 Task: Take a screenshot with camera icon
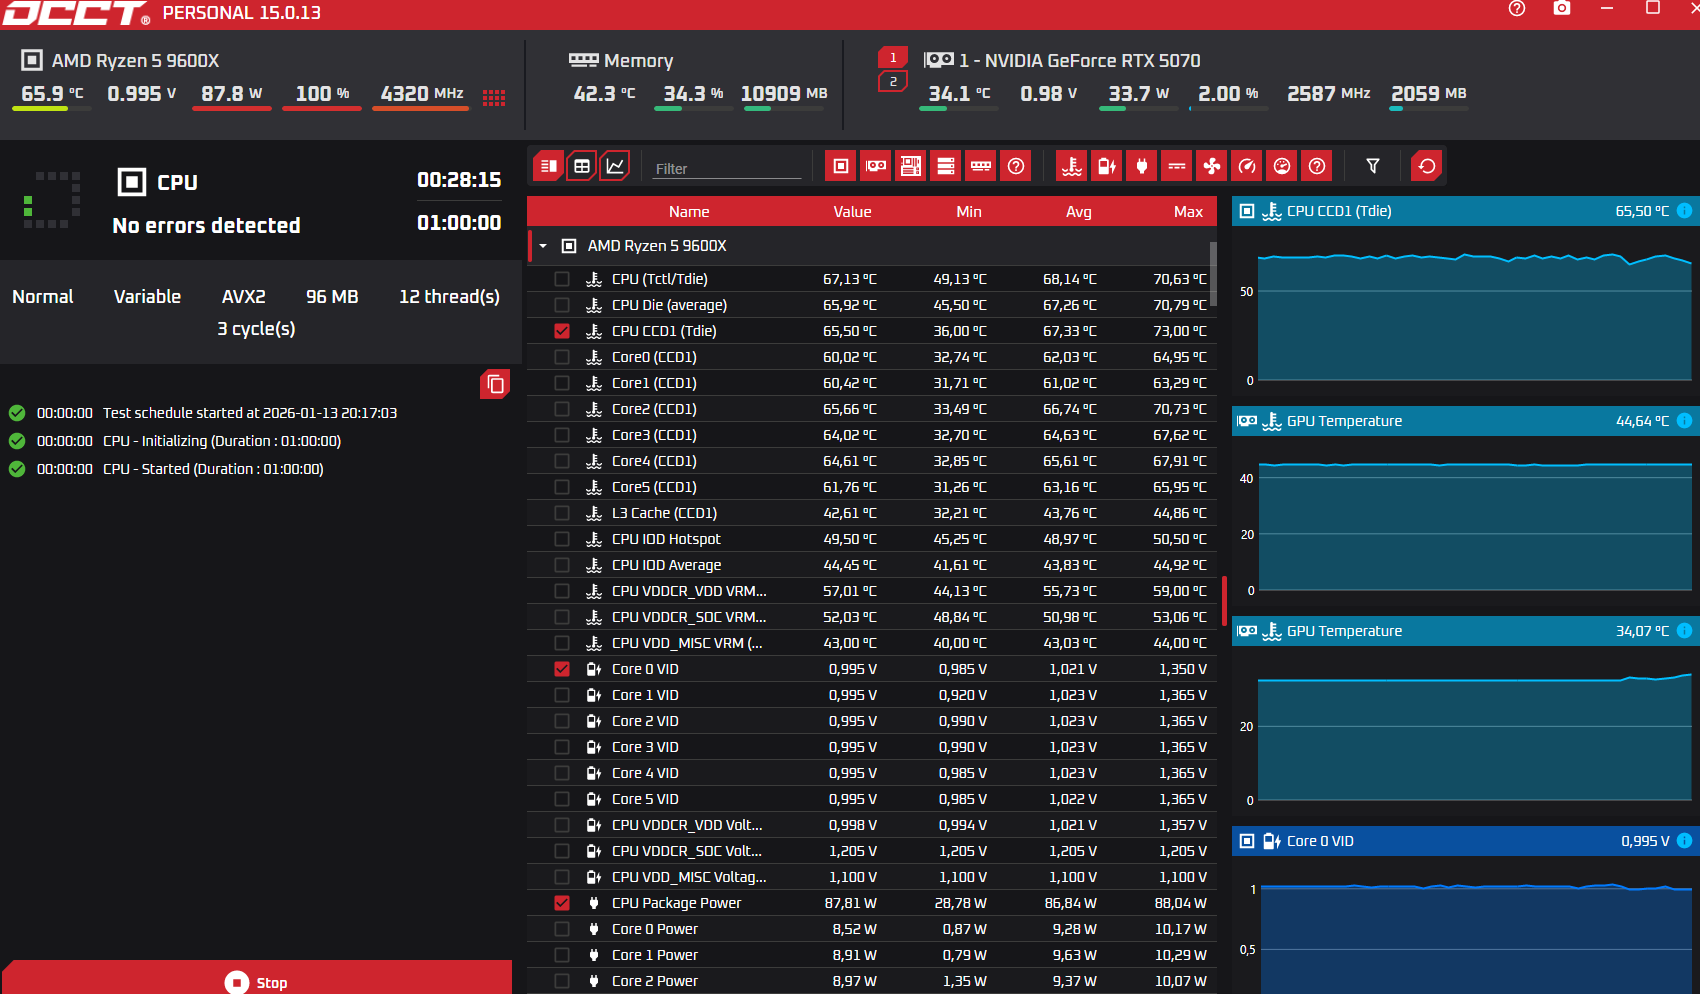(1562, 9)
